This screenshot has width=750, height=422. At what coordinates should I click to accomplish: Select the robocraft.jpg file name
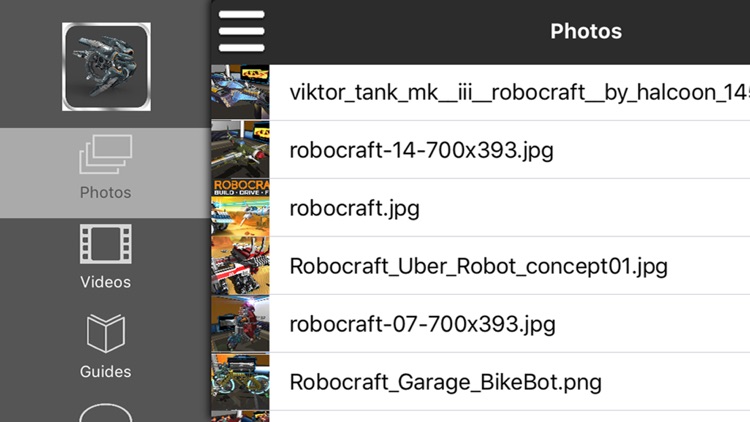[354, 209]
